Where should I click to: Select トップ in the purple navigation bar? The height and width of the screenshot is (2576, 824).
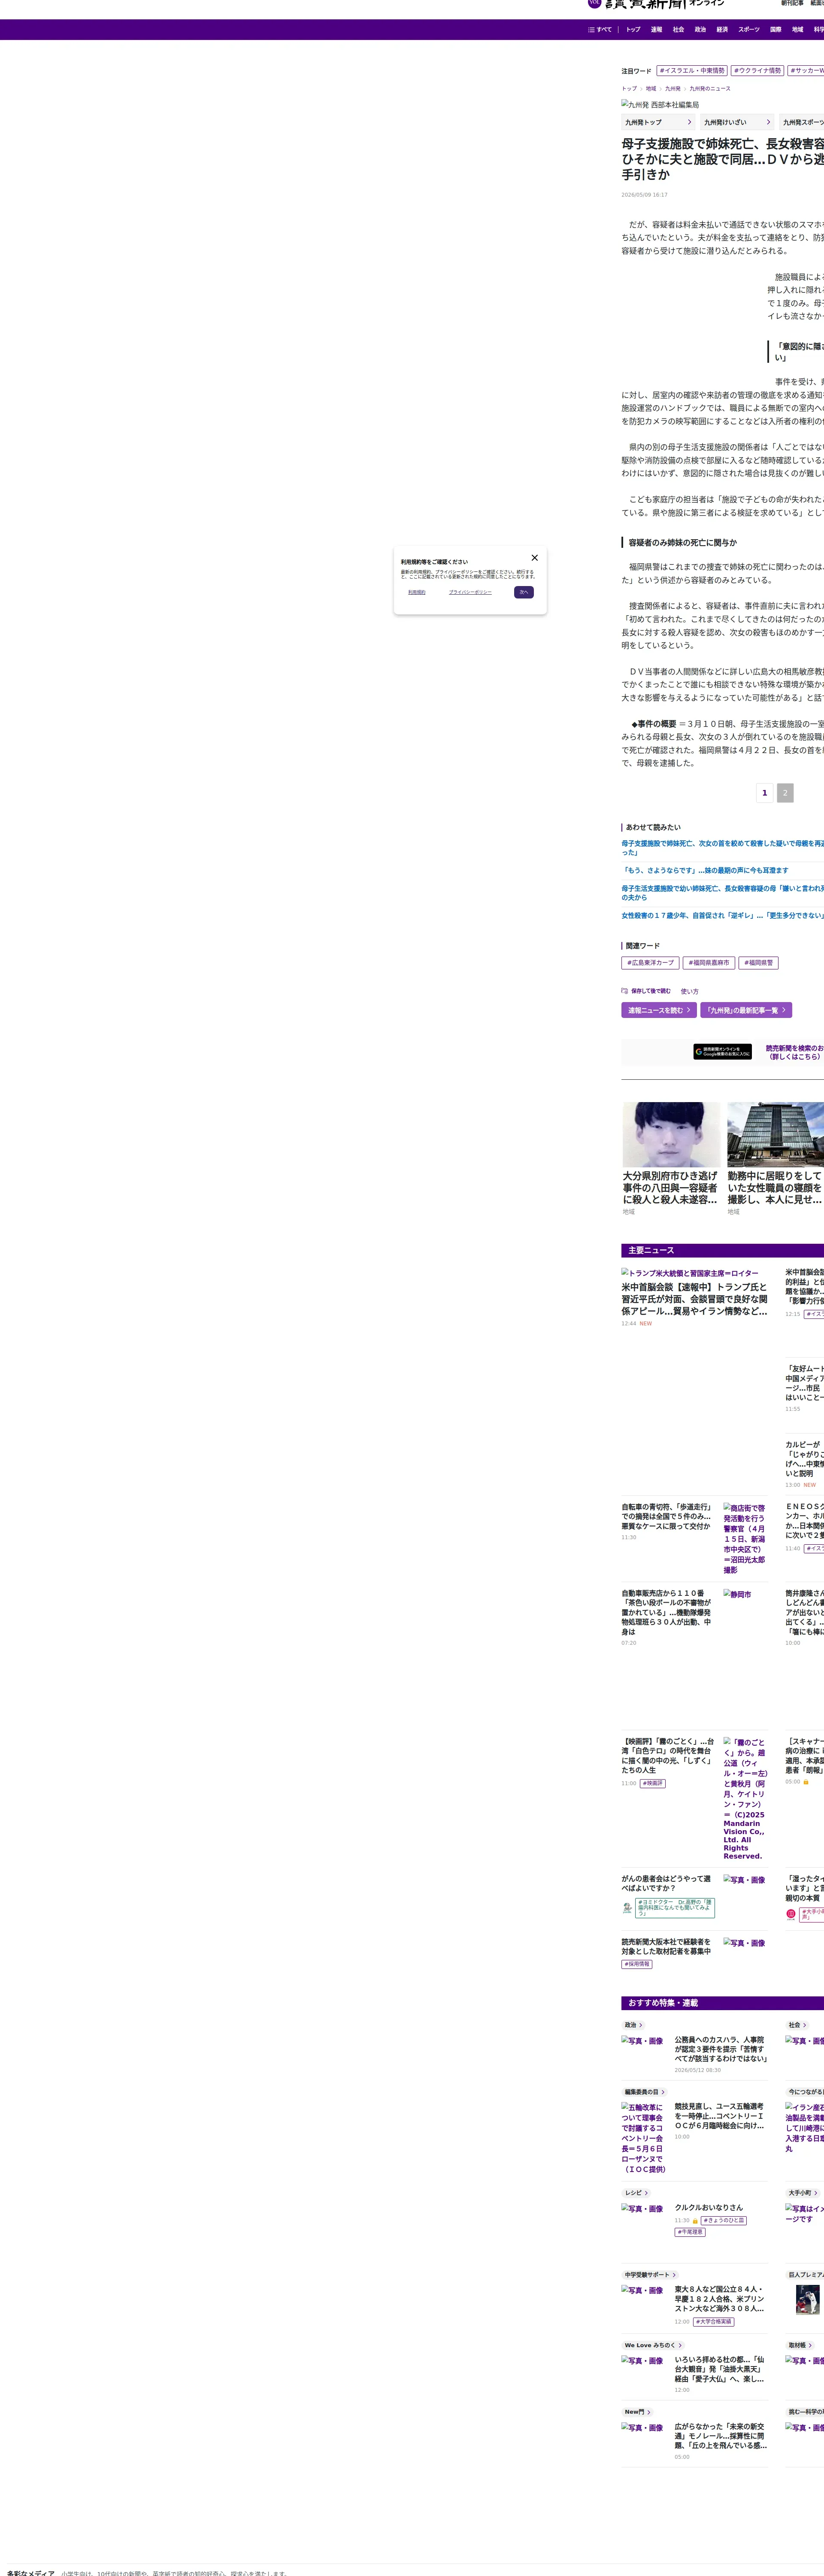point(633,30)
